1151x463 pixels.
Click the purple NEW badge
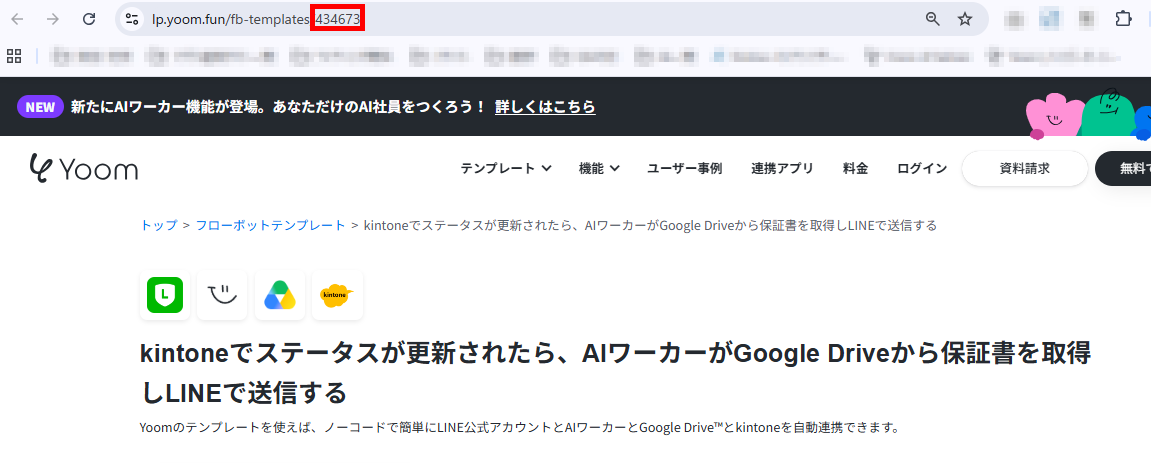[x=40, y=107]
